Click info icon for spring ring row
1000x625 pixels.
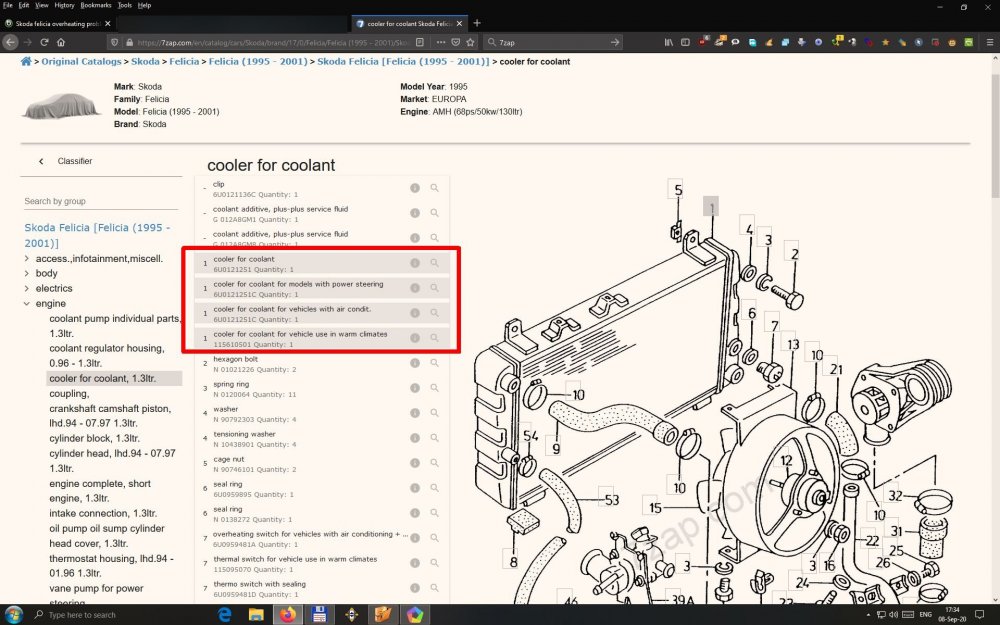[415, 388]
